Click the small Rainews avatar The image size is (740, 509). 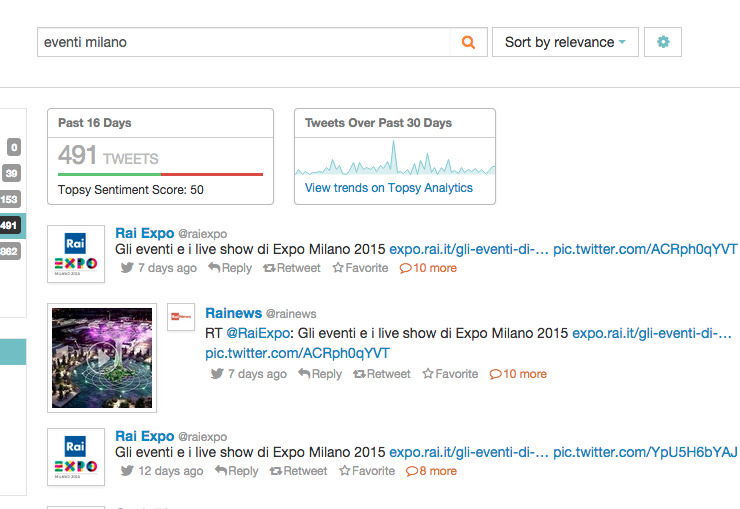tap(181, 317)
